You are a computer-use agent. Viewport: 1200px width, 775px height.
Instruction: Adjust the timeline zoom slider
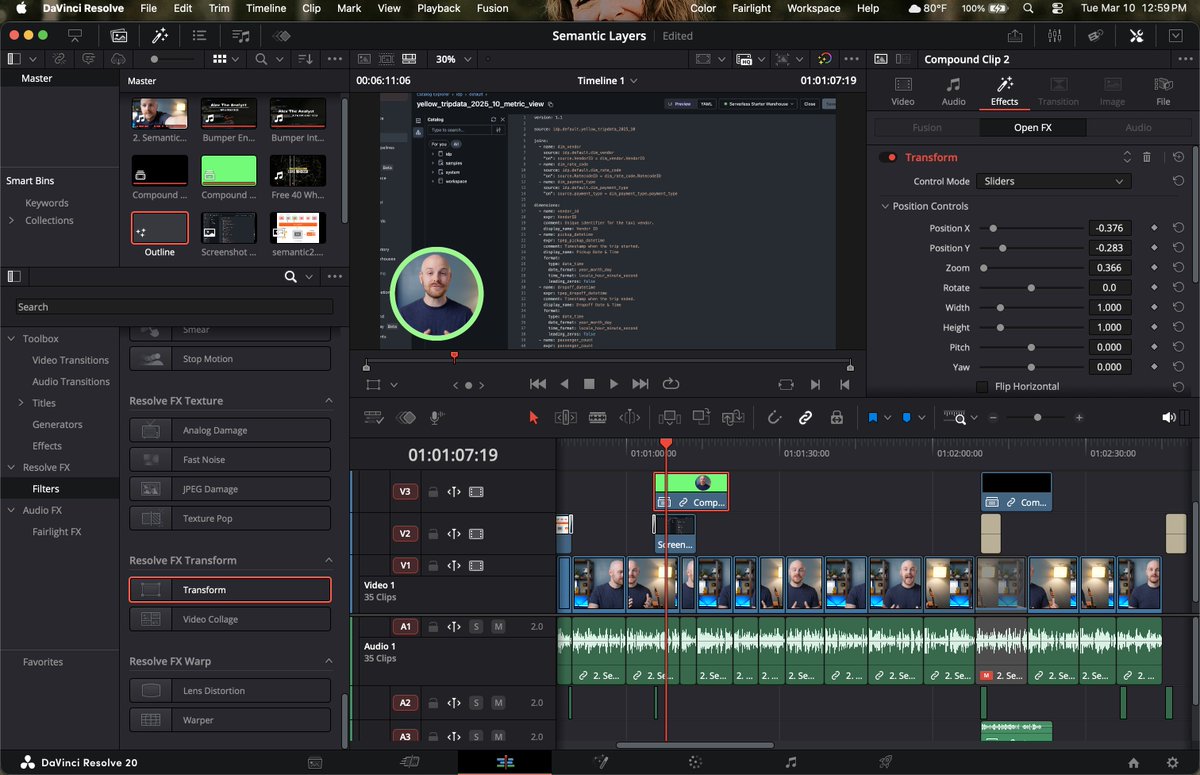(1036, 418)
